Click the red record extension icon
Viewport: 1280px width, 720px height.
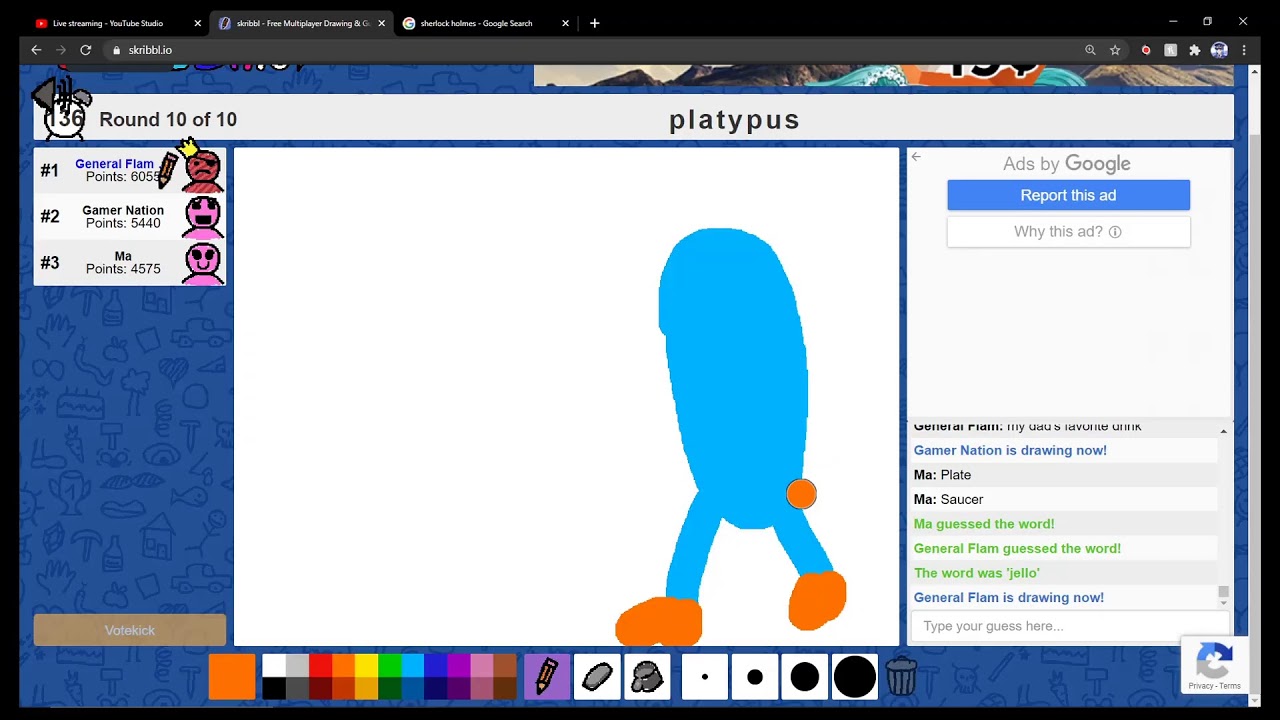click(1146, 50)
